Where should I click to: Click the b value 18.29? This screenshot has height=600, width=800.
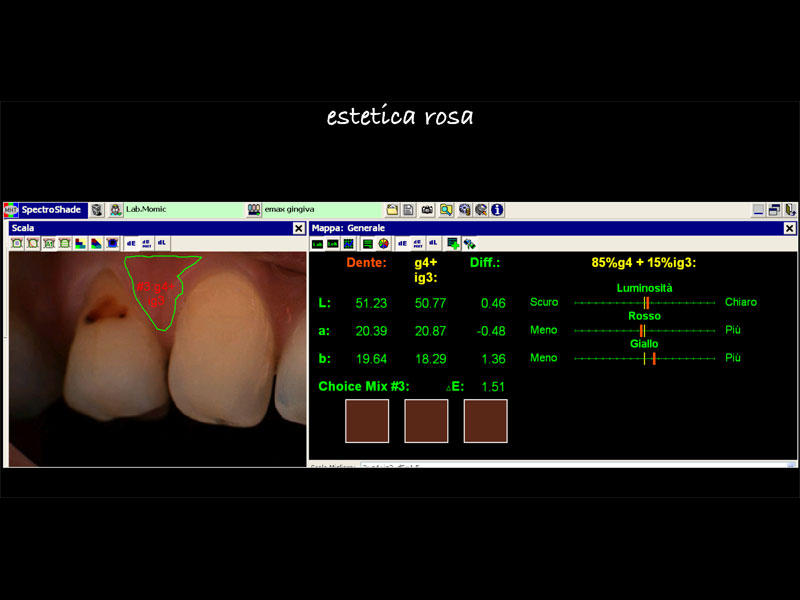coord(431,359)
